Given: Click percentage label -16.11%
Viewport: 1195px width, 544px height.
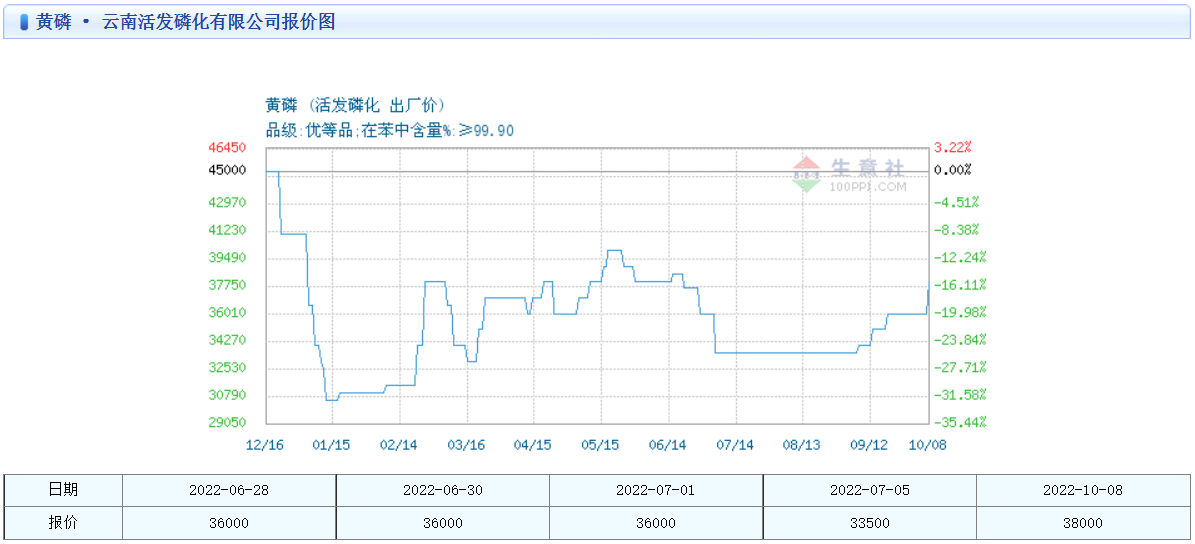Looking at the screenshot, I should point(961,285).
